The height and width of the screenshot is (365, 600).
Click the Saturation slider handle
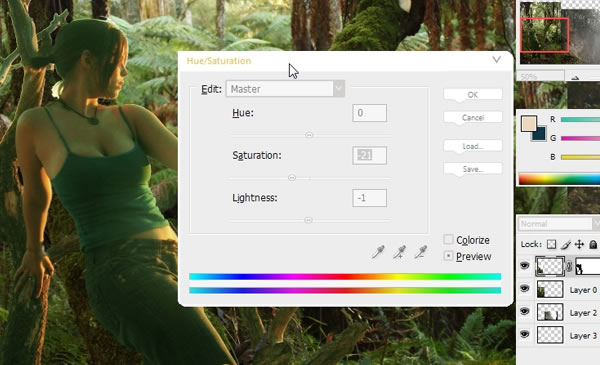pyautogui.click(x=292, y=178)
